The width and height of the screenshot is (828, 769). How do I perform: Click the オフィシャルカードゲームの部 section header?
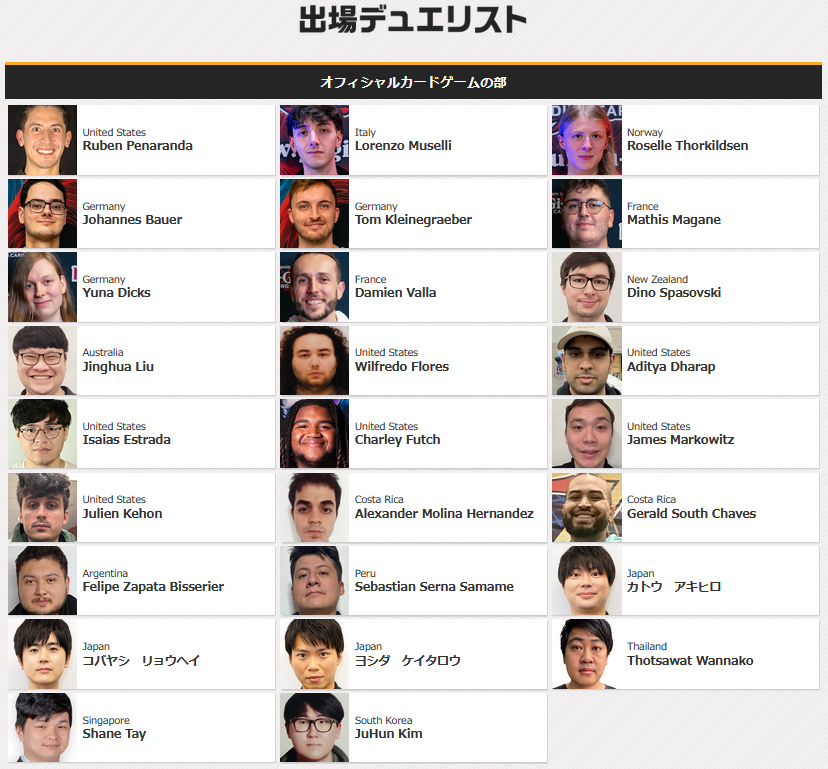pos(413,82)
